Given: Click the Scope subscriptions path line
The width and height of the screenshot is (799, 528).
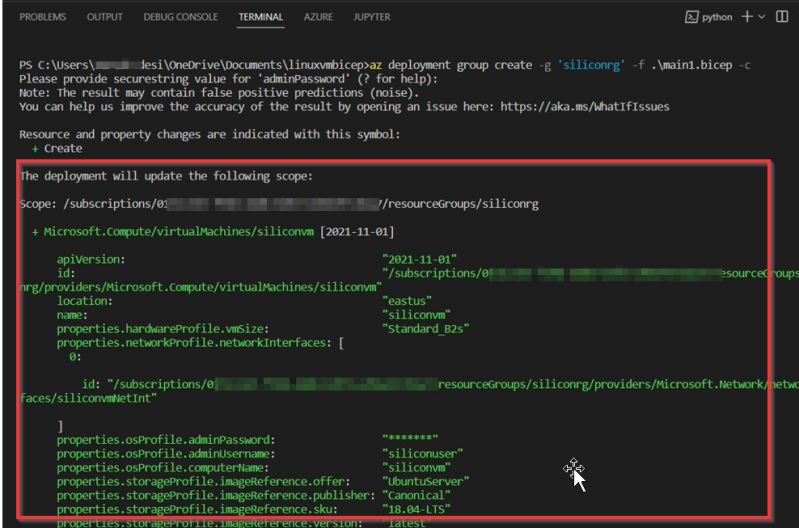Looking at the screenshot, I should point(279,204).
